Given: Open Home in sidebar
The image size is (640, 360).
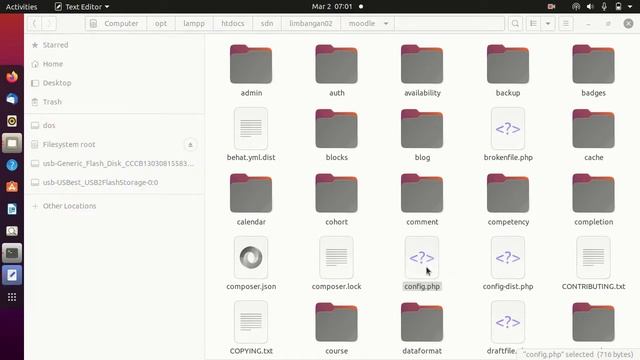Looking at the screenshot, I should click(114, 64).
